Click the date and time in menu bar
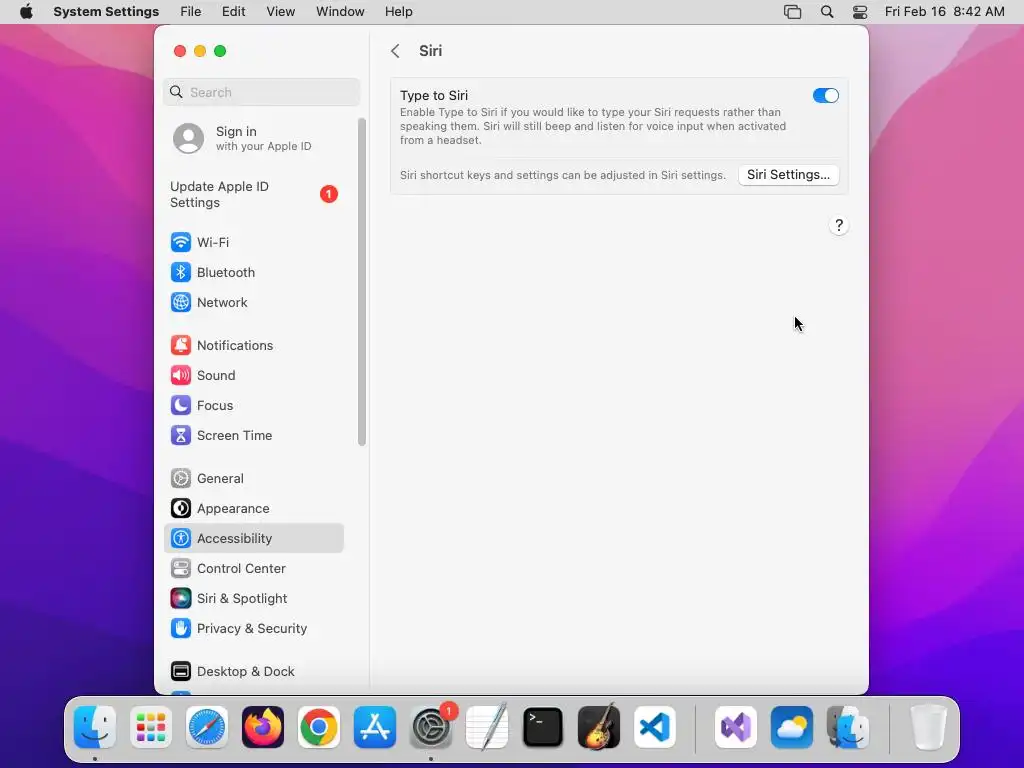Screen dimensions: 1024x768 [x=944, y=12]
